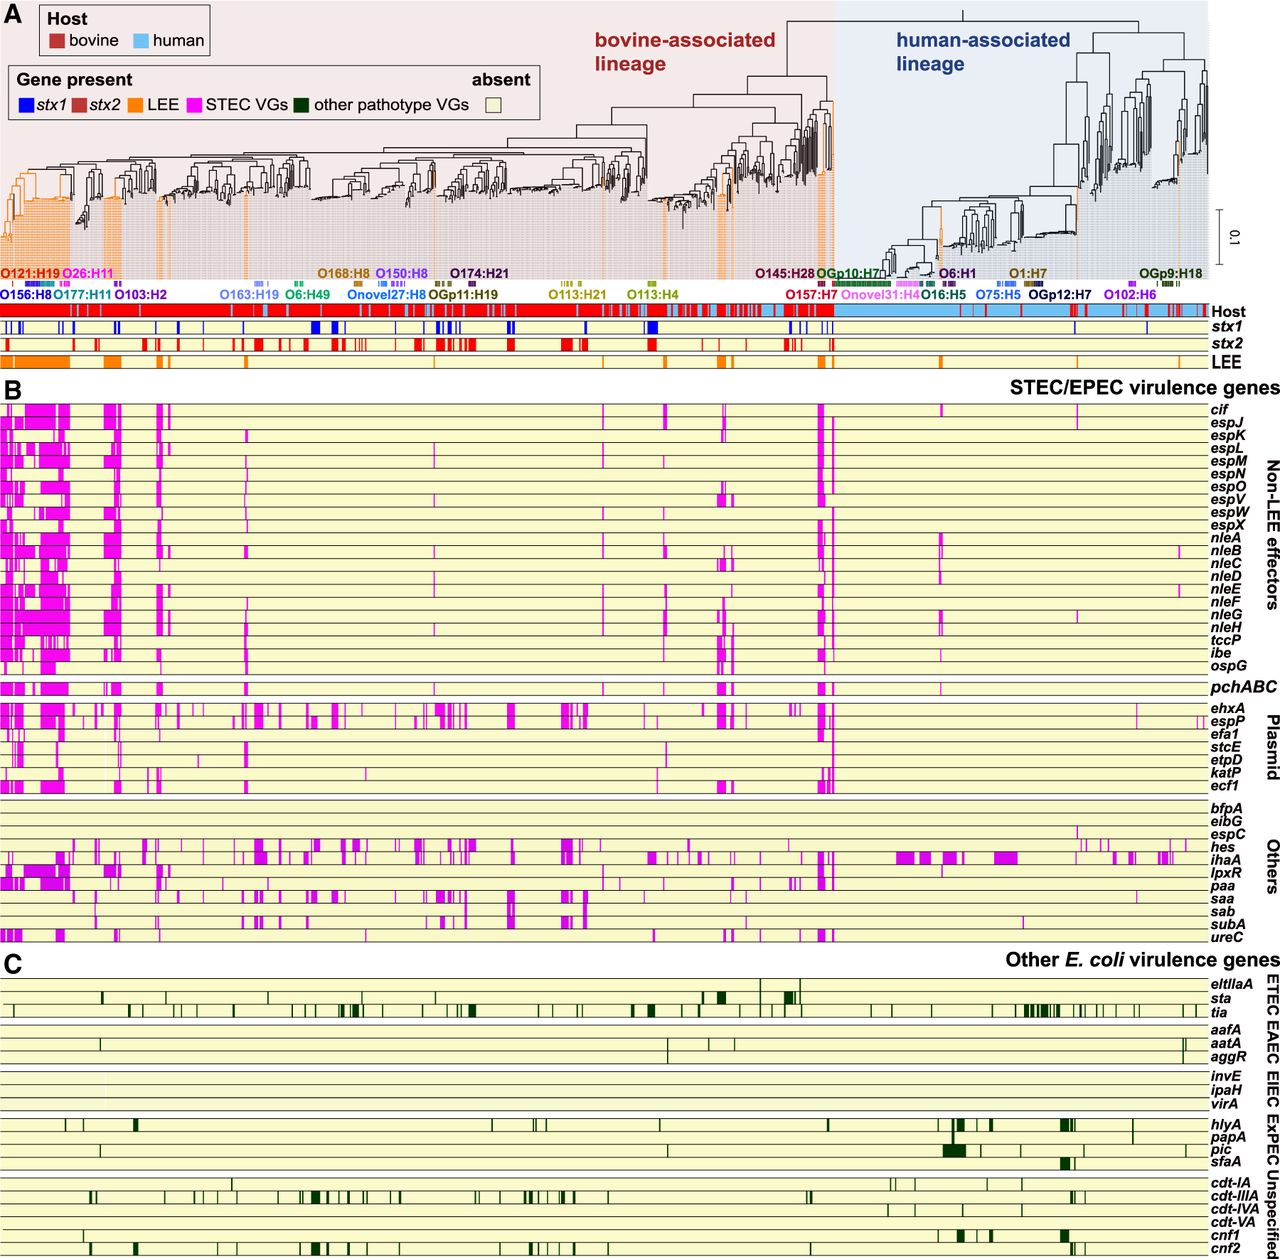1280x1259 pixels.
Task: Click the light blue human host swatch
Action: click(x=140, y=41)
